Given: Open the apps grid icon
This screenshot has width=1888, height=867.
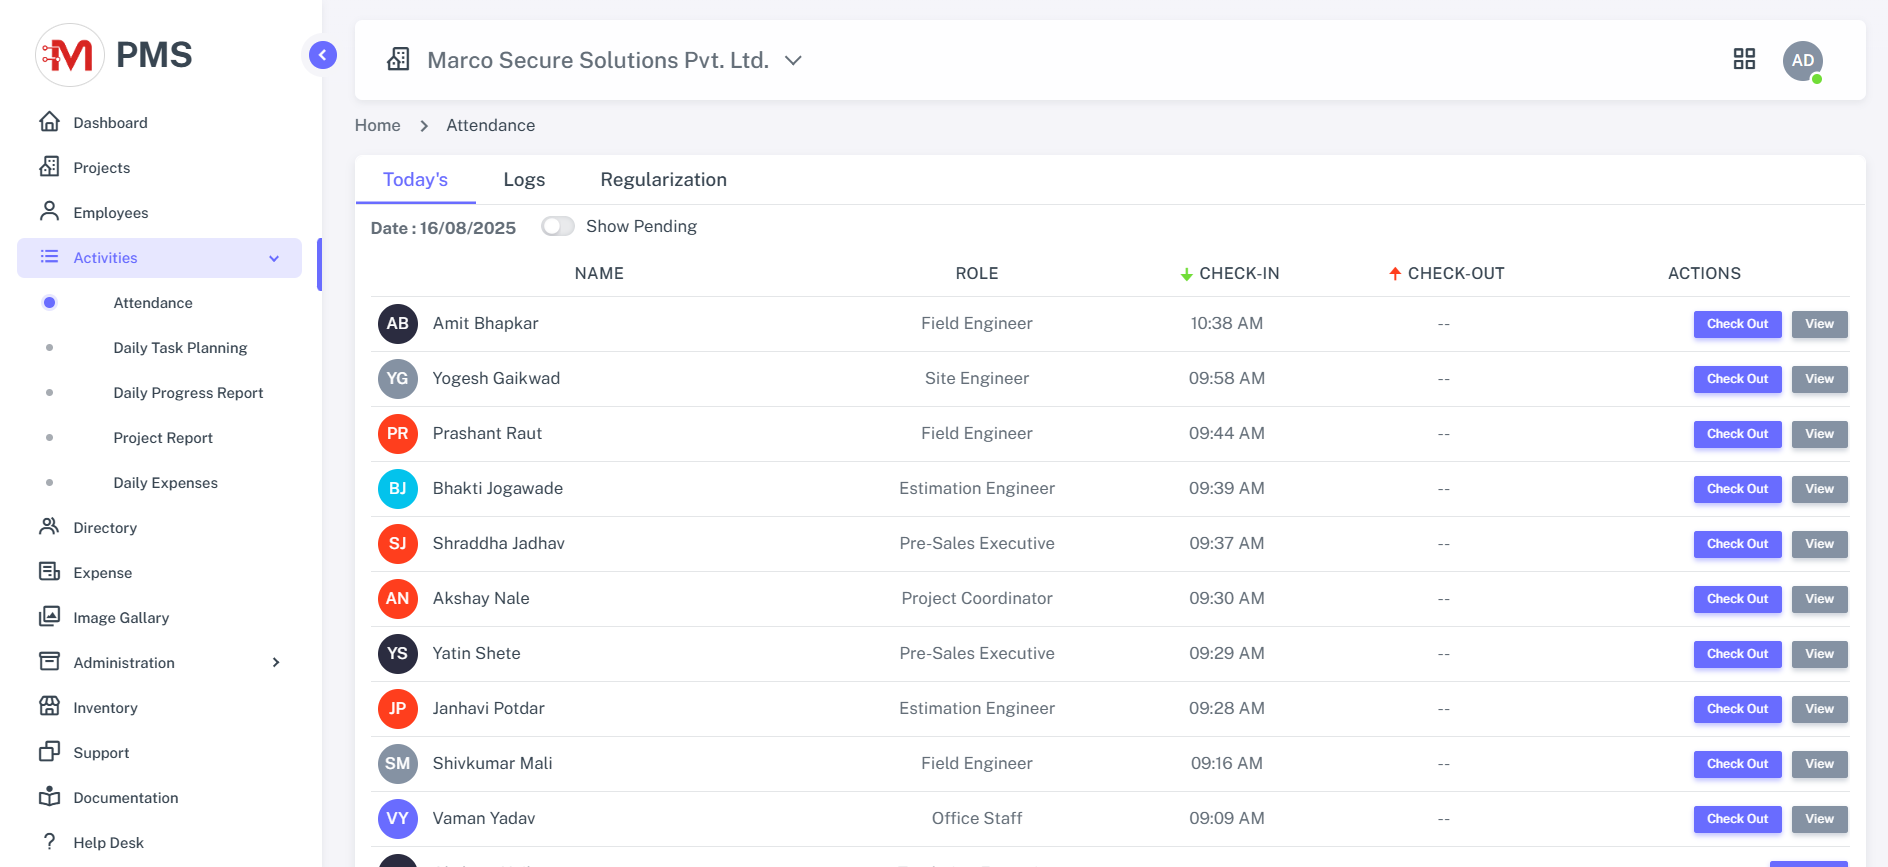Looking at the screenshot, I should pyautogui.click(x=1744, y=59).
